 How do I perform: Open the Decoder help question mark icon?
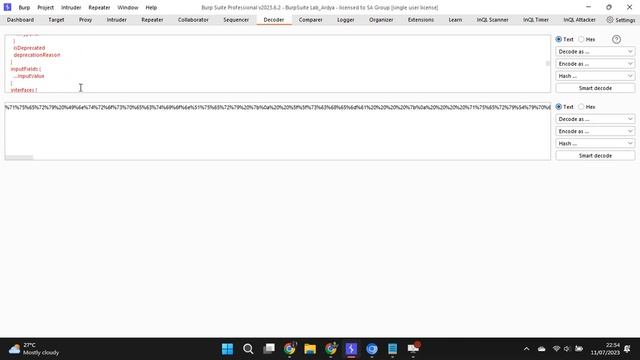(616, 39)
